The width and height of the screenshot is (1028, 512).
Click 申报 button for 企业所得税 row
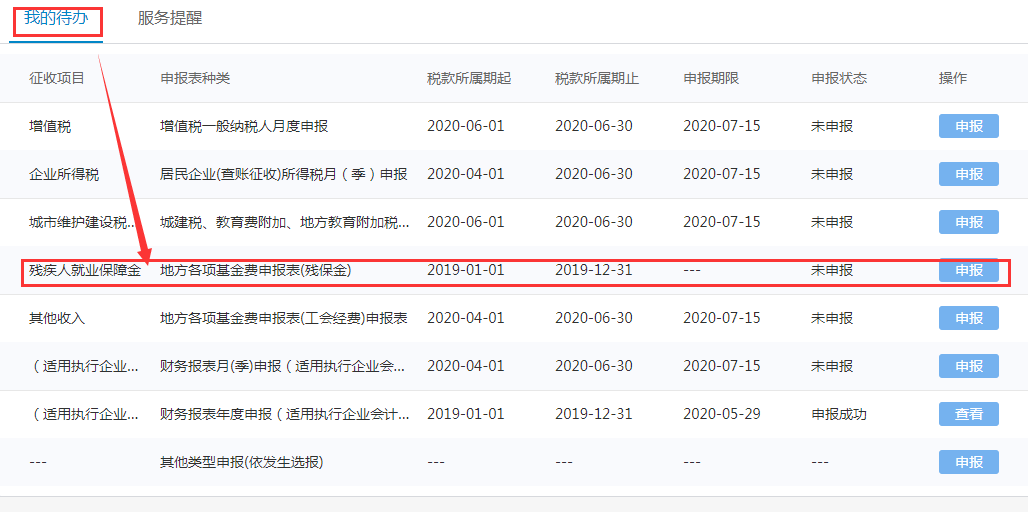tap(968, 174)
